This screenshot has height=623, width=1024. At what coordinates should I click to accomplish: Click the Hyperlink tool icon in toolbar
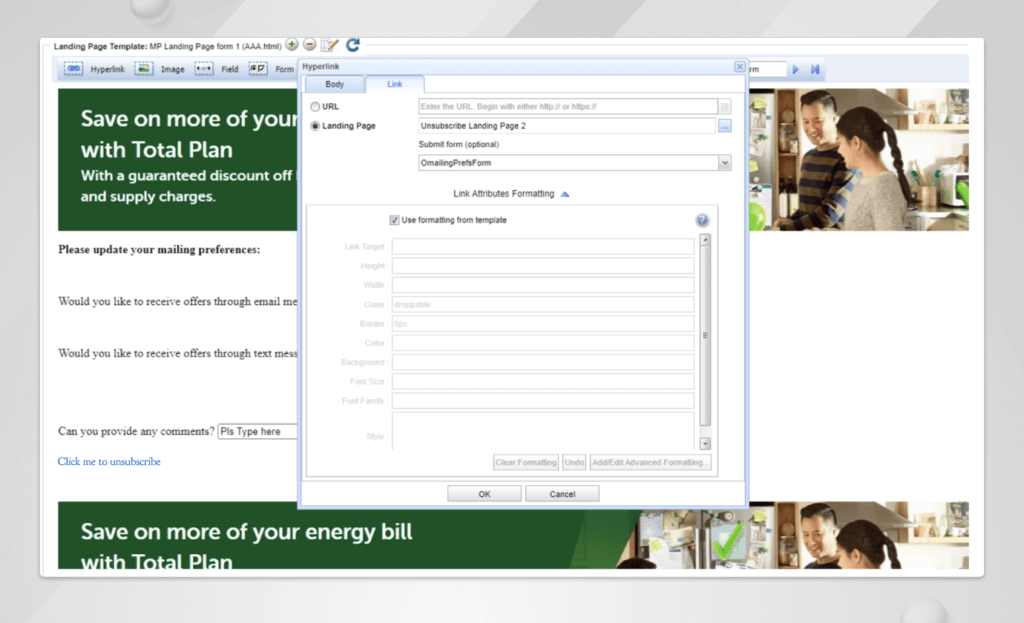point(73,69)
